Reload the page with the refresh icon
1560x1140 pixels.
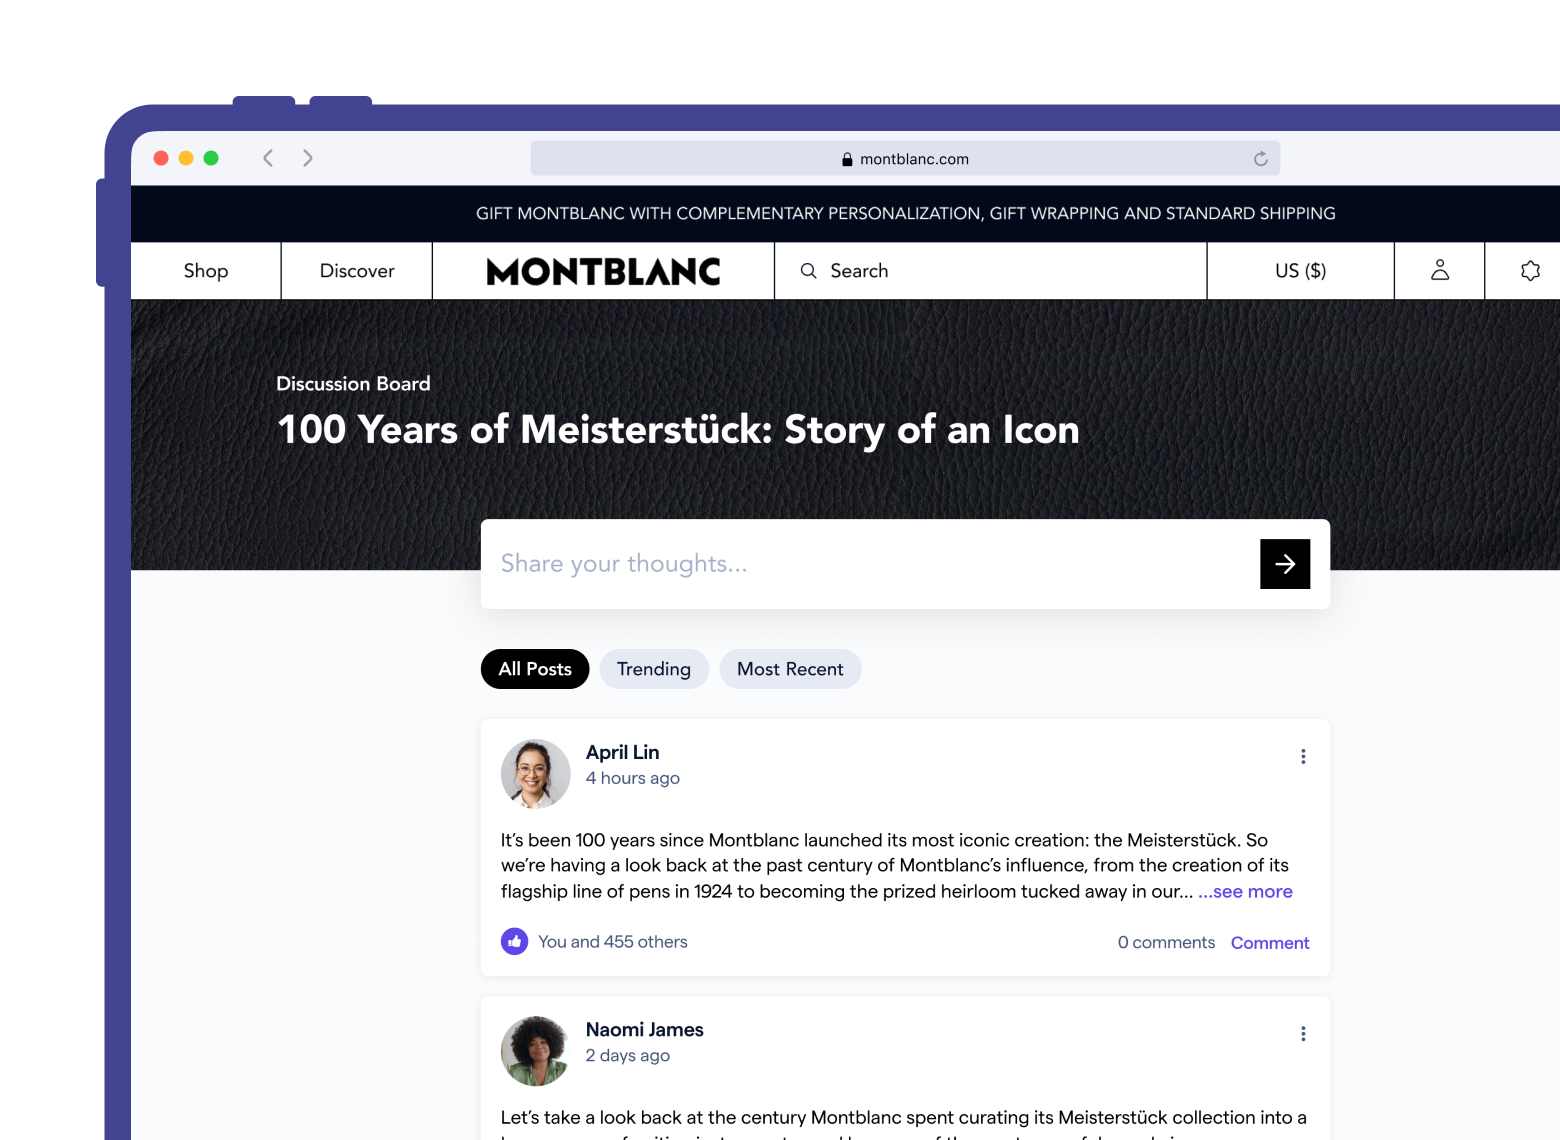(1260, 159)
